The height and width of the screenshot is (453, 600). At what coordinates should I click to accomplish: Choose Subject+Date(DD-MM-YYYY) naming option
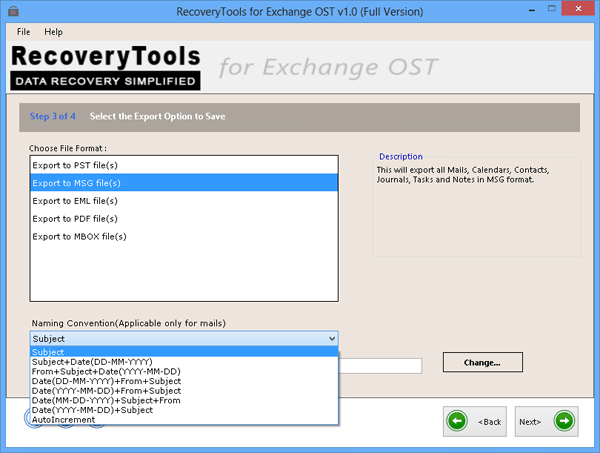pos(184,362)
